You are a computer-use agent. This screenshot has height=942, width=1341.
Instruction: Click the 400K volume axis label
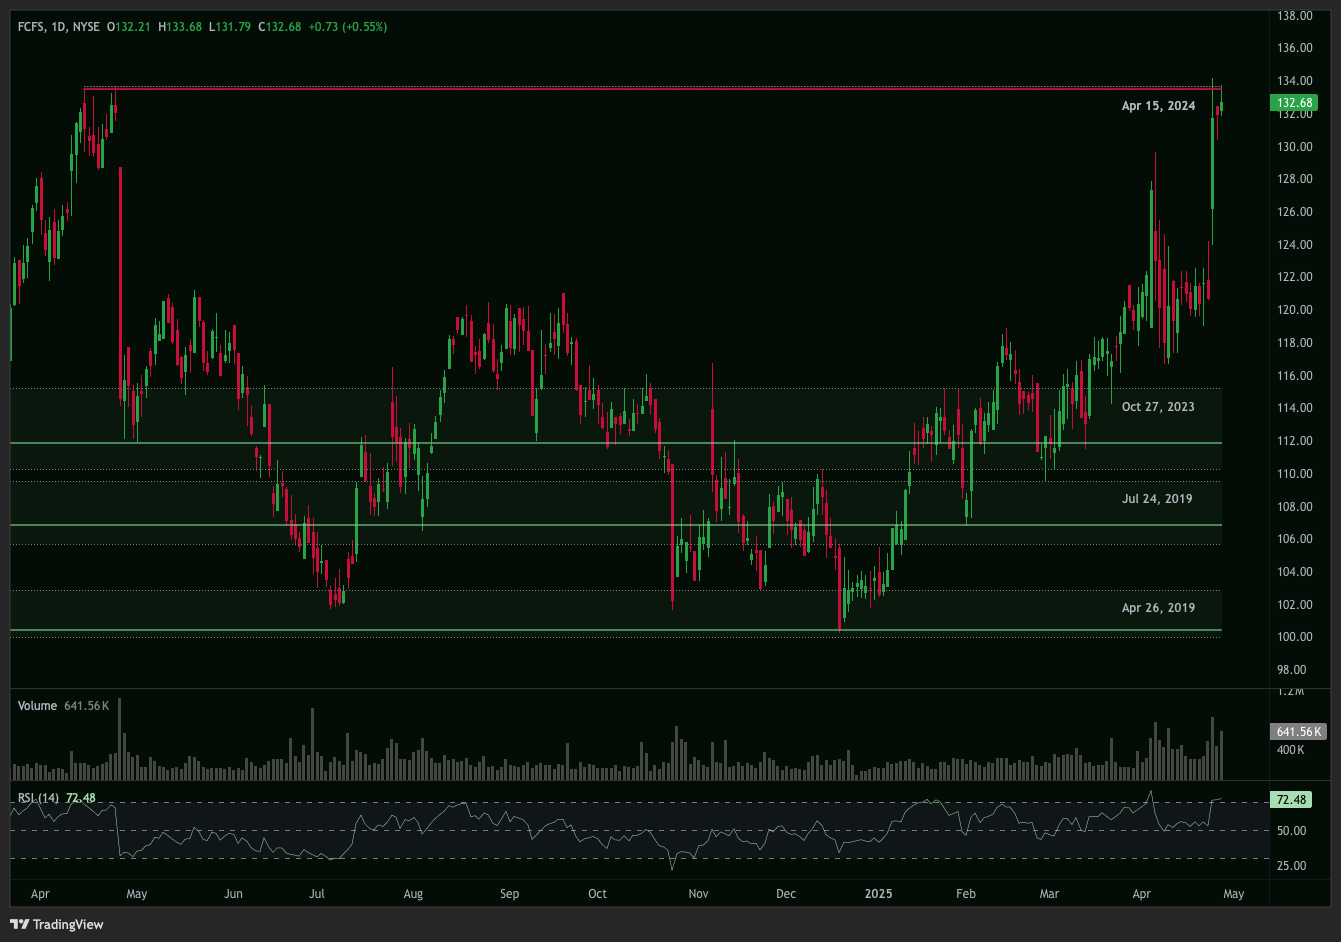point(1290,750)
